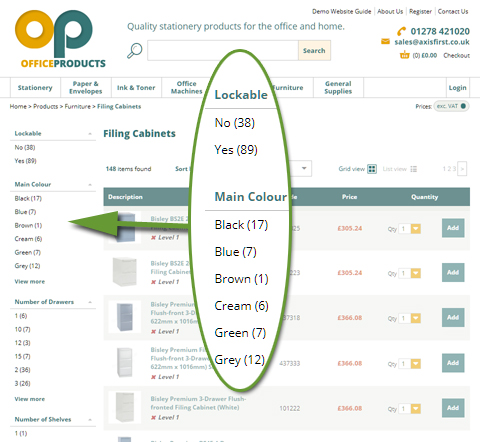Go to Checkout

456,55
